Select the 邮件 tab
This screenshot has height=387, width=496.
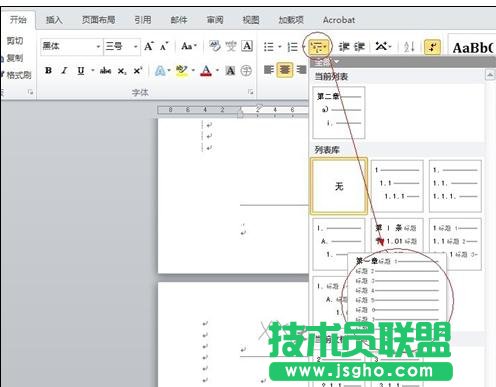pyautogui.click(x=179, y=20)
